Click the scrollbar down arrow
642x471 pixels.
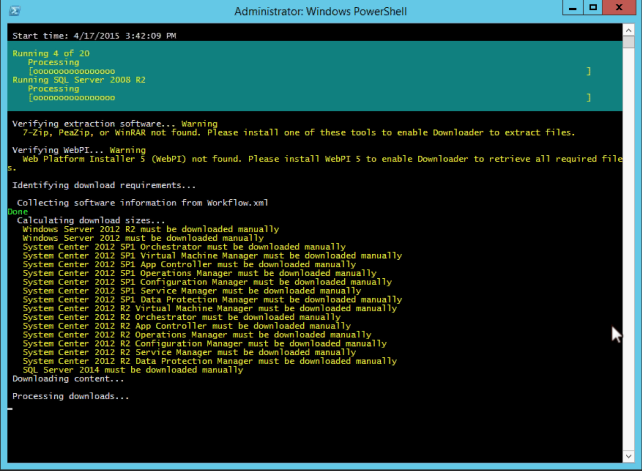[x=628, y=456]
